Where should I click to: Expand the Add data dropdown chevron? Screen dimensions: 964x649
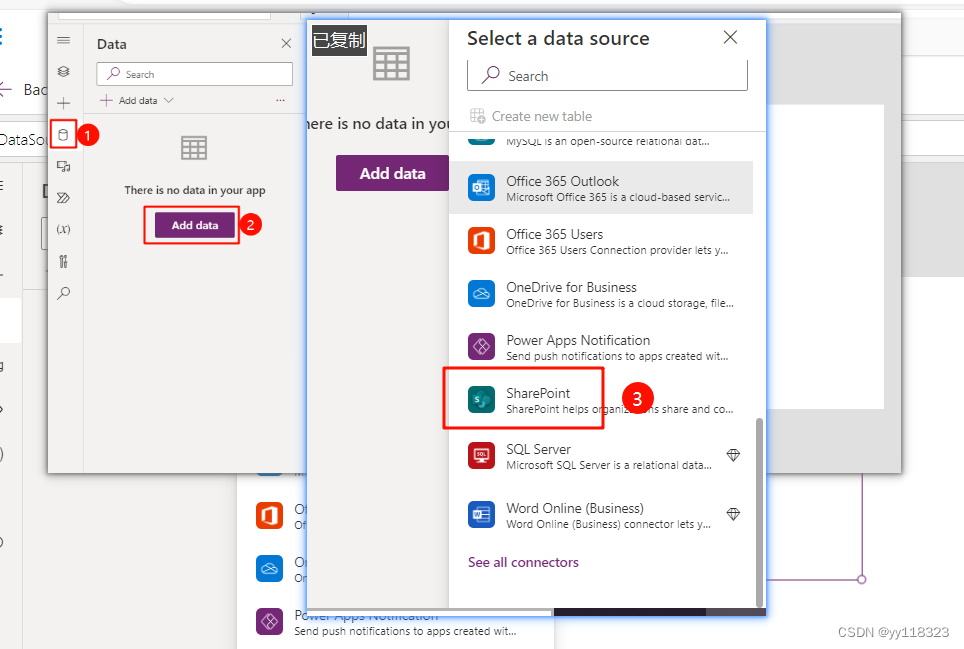tap(168, 100)
